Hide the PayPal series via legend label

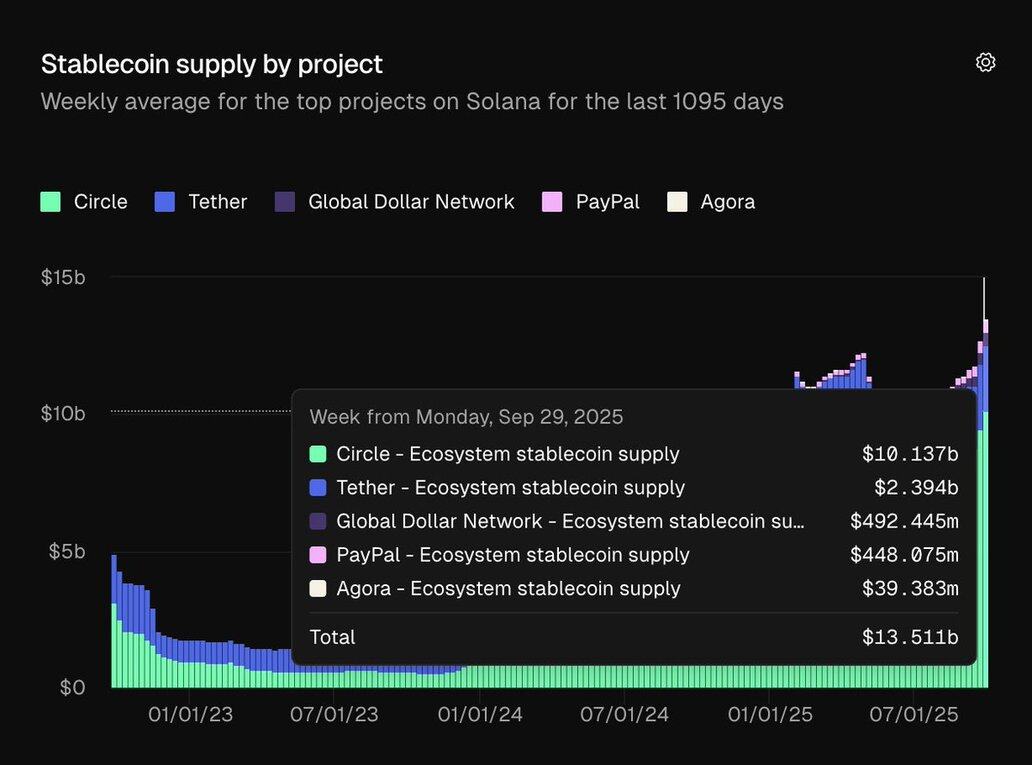pyautogui.click(x=607, y=202)
